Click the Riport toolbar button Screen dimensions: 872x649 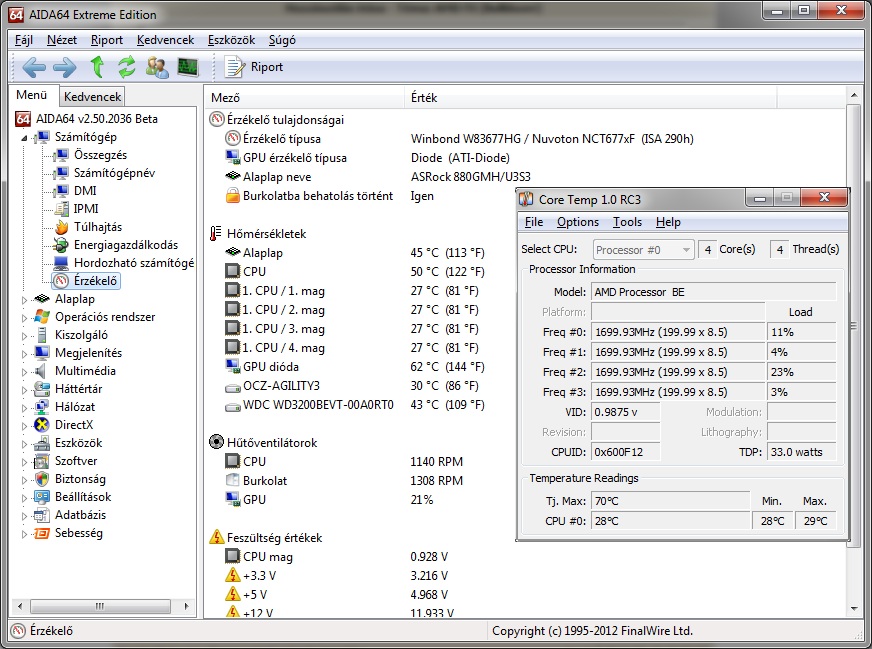pyautogui.click(x=254, y=67)
